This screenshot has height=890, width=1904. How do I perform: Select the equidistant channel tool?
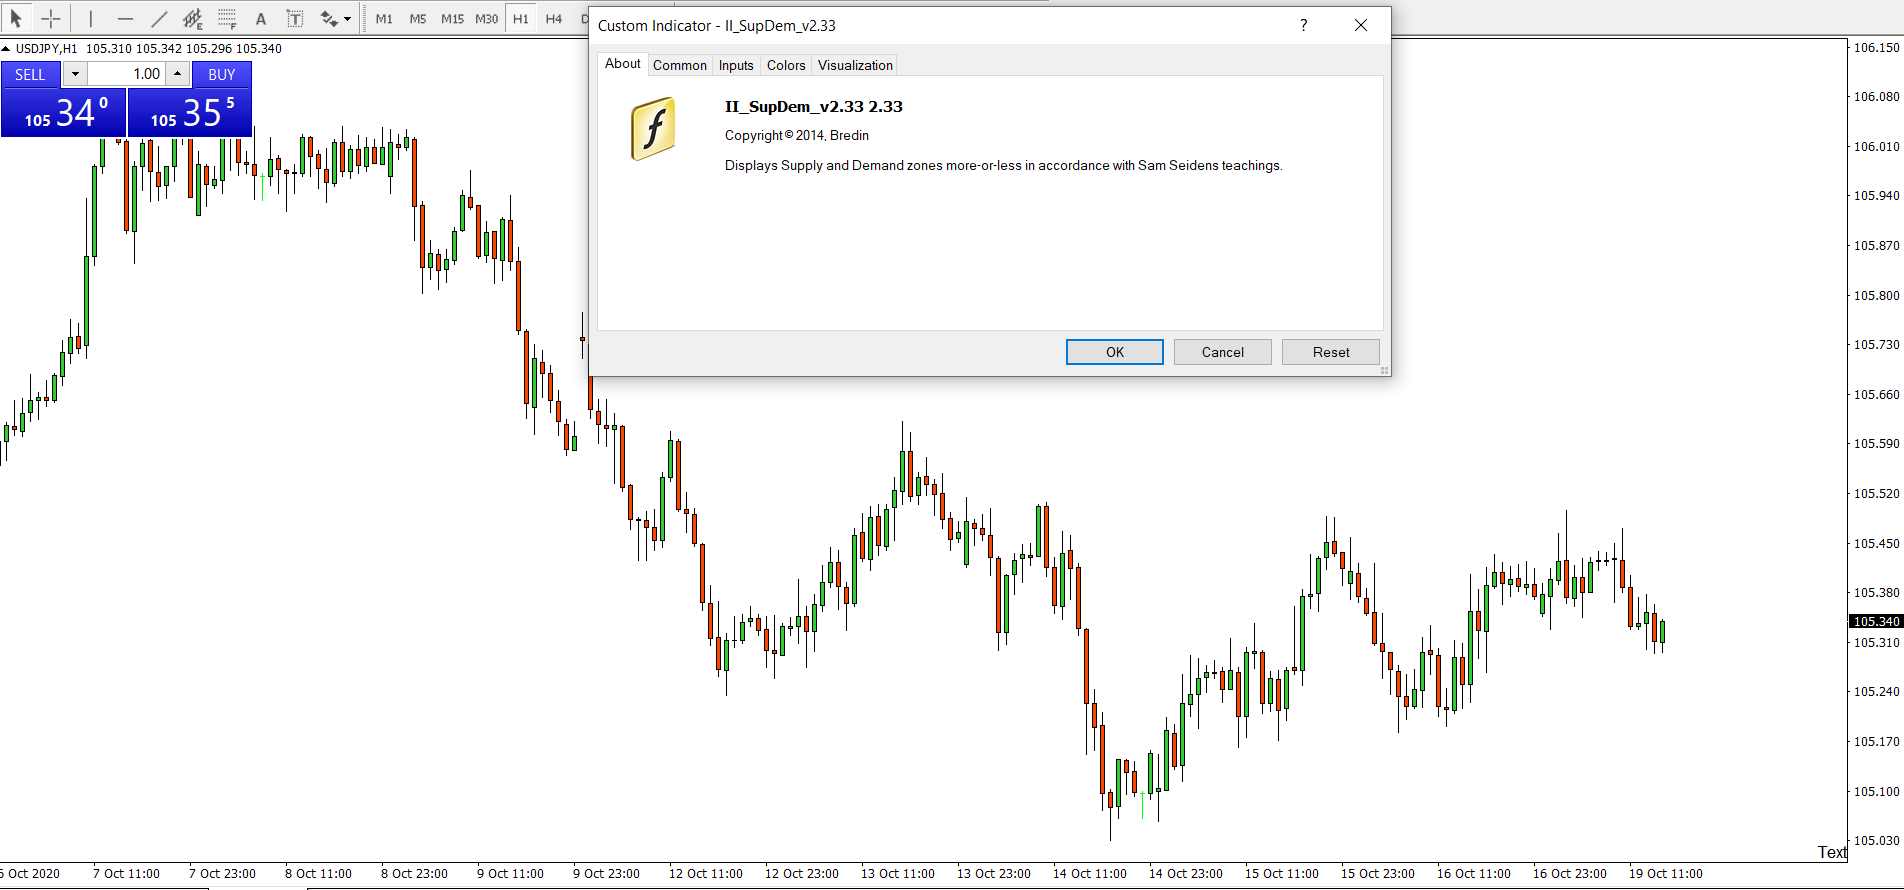point(193,18)
